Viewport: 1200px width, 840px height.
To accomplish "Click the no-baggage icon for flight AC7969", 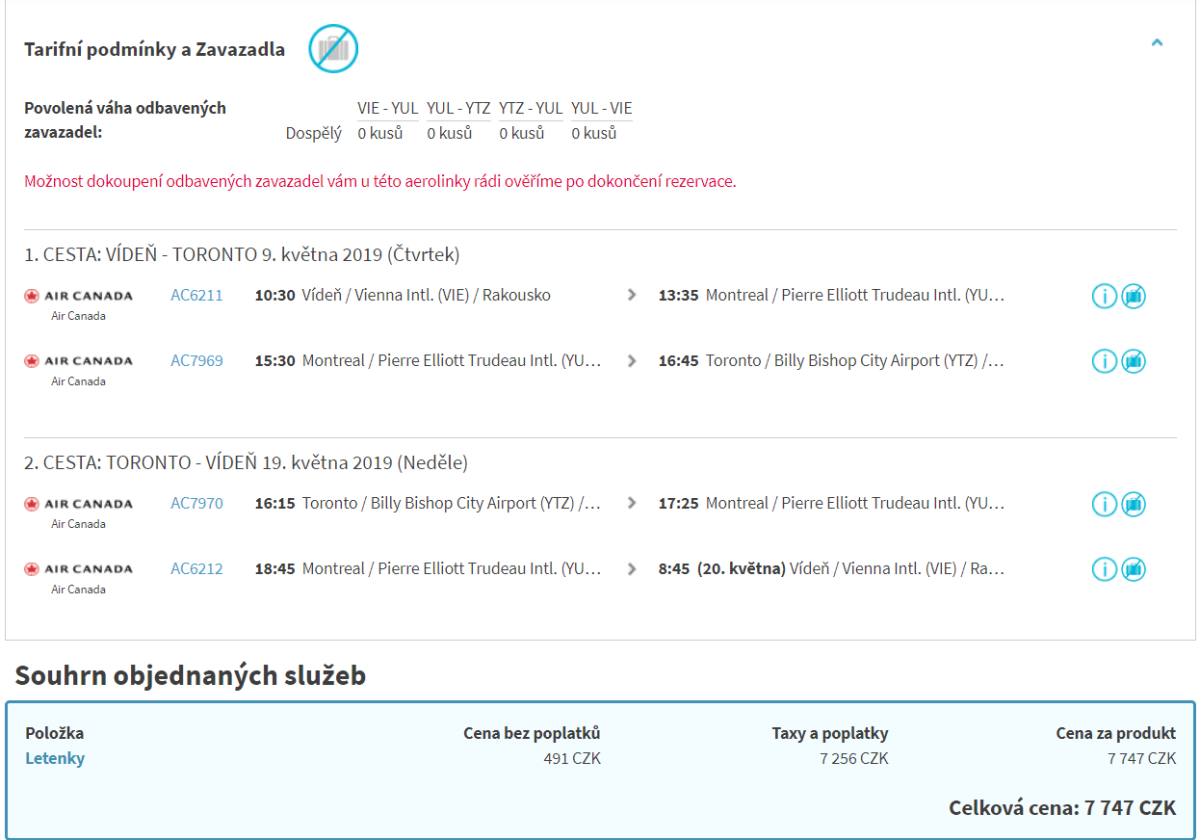I will [x=1133, y=361].
